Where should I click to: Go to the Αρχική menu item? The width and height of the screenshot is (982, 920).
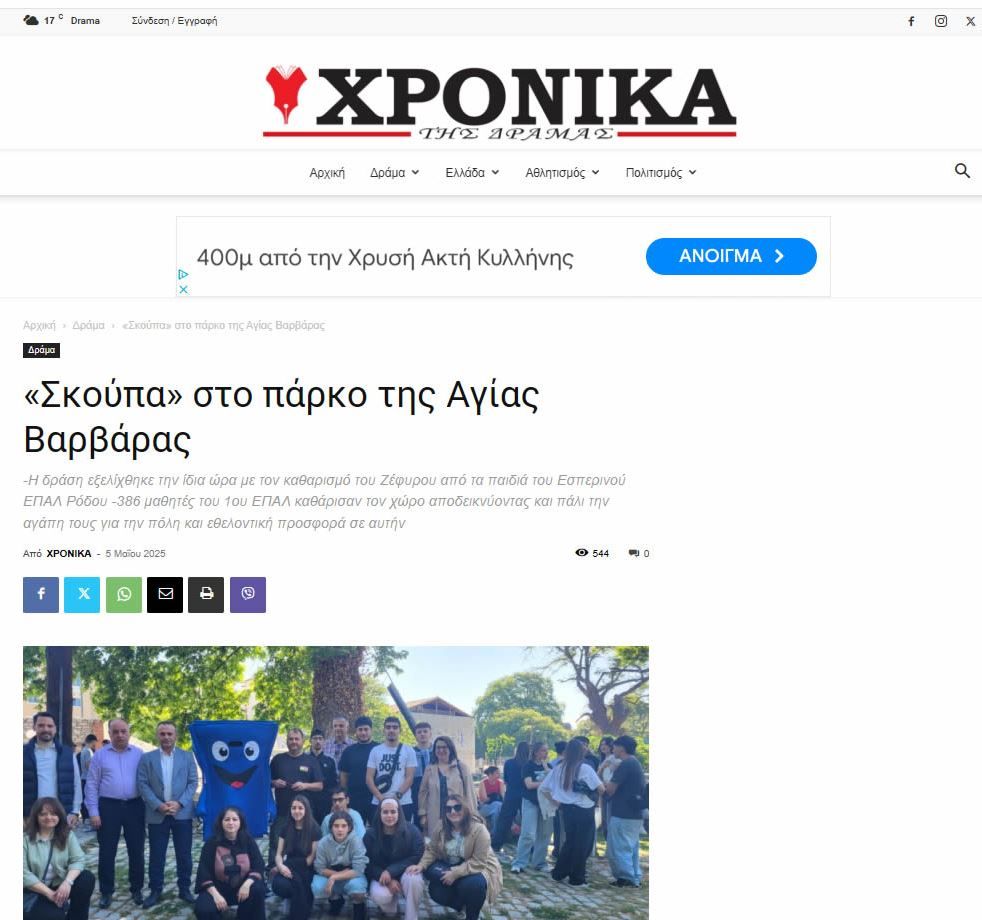click(327, 172)
